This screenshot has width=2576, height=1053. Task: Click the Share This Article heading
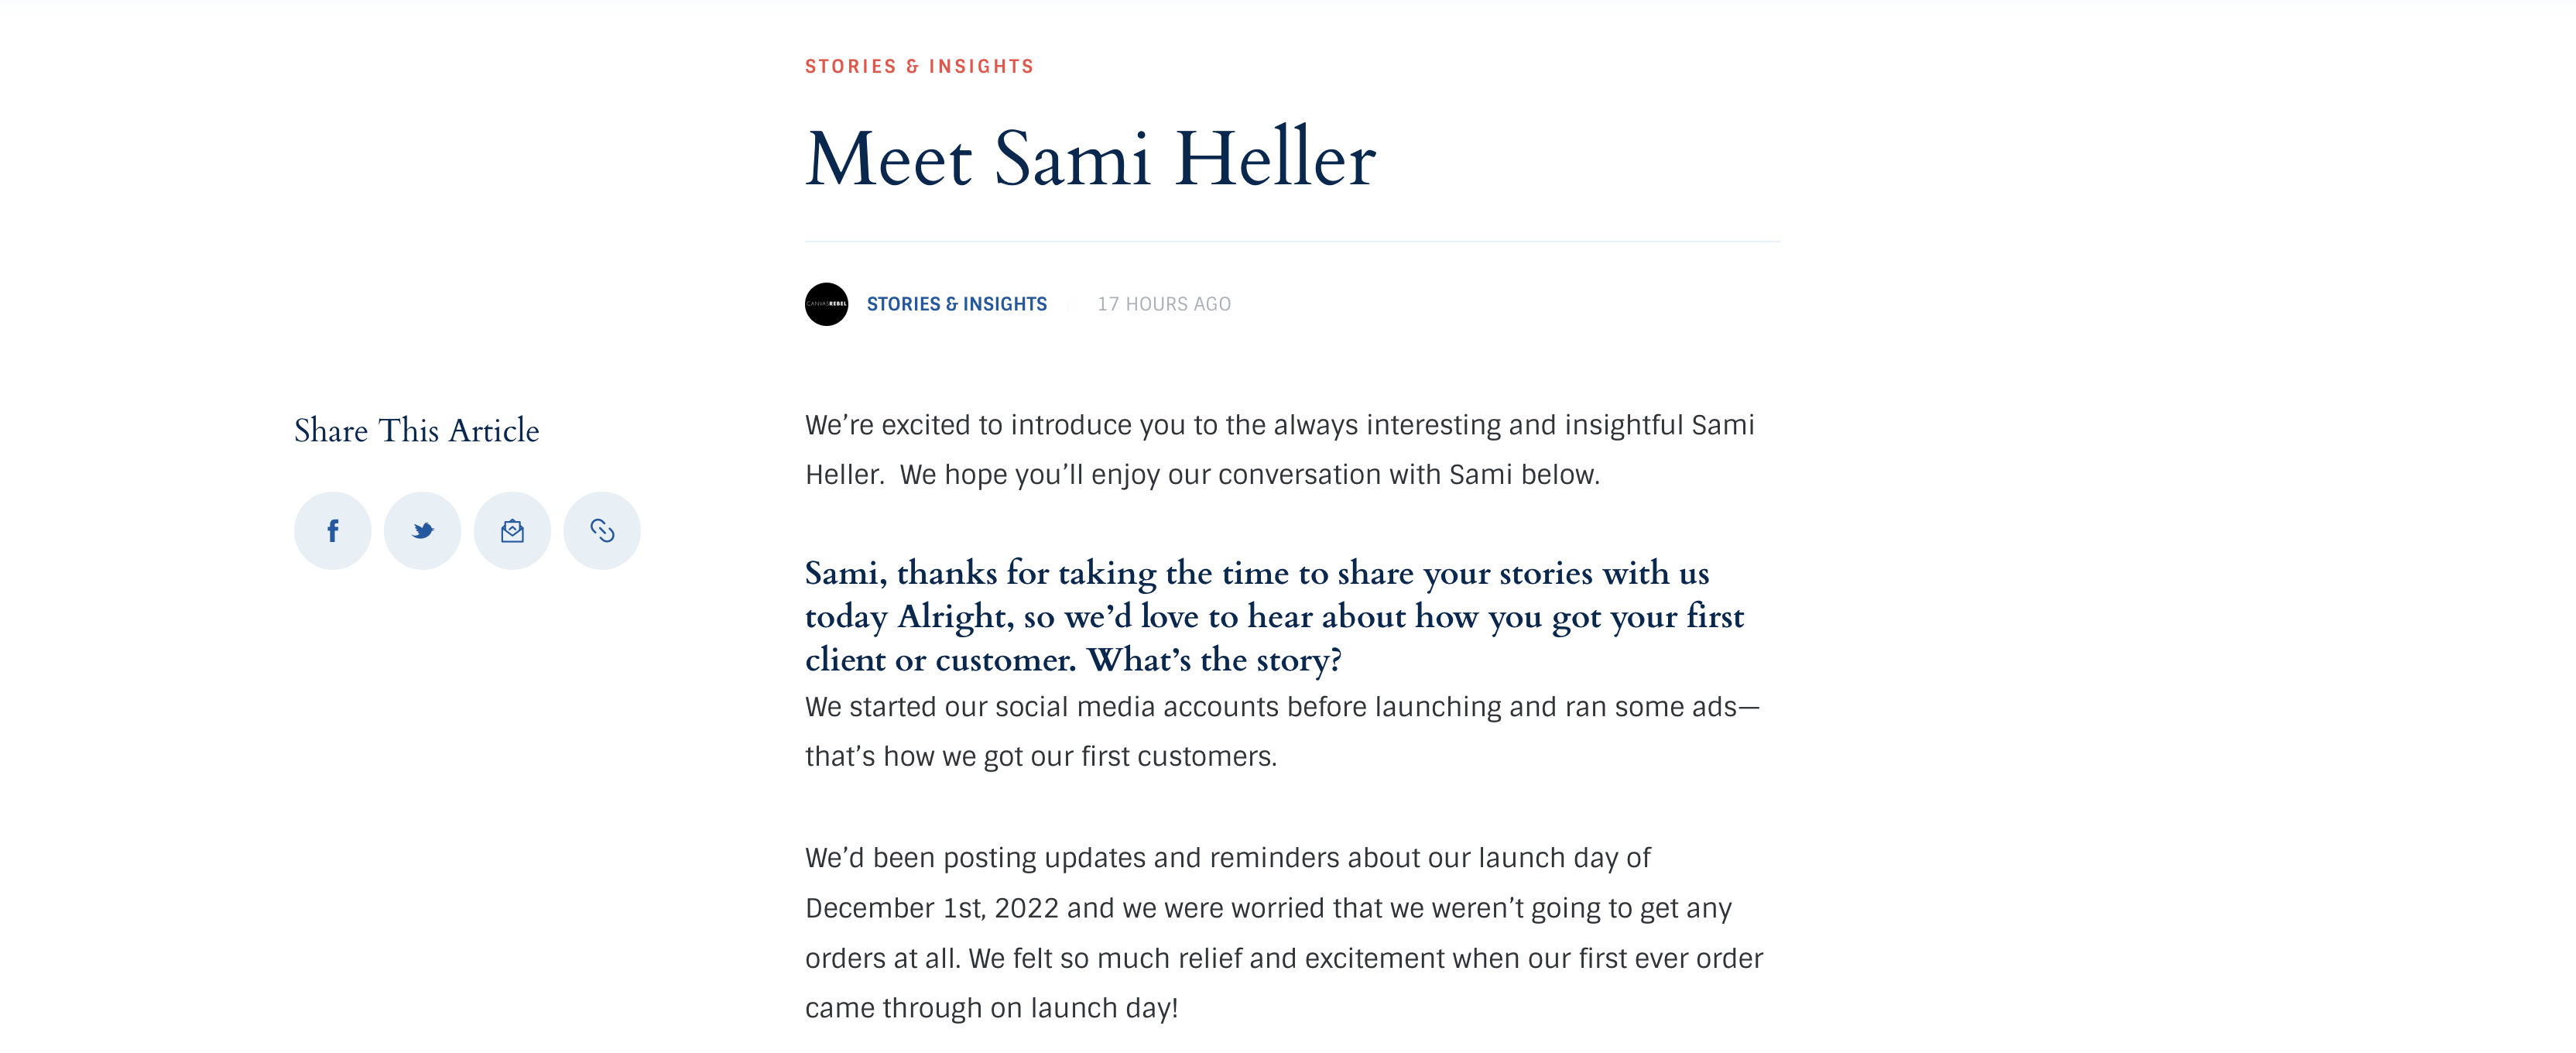point(416,431)
